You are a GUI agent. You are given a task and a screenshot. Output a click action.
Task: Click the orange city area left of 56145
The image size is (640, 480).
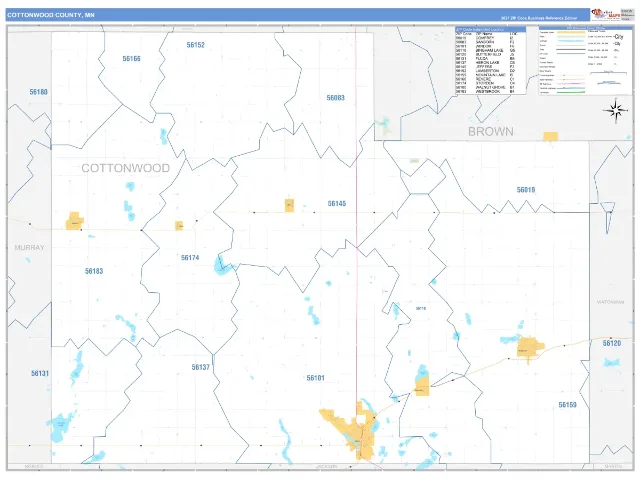pos(289,205)
